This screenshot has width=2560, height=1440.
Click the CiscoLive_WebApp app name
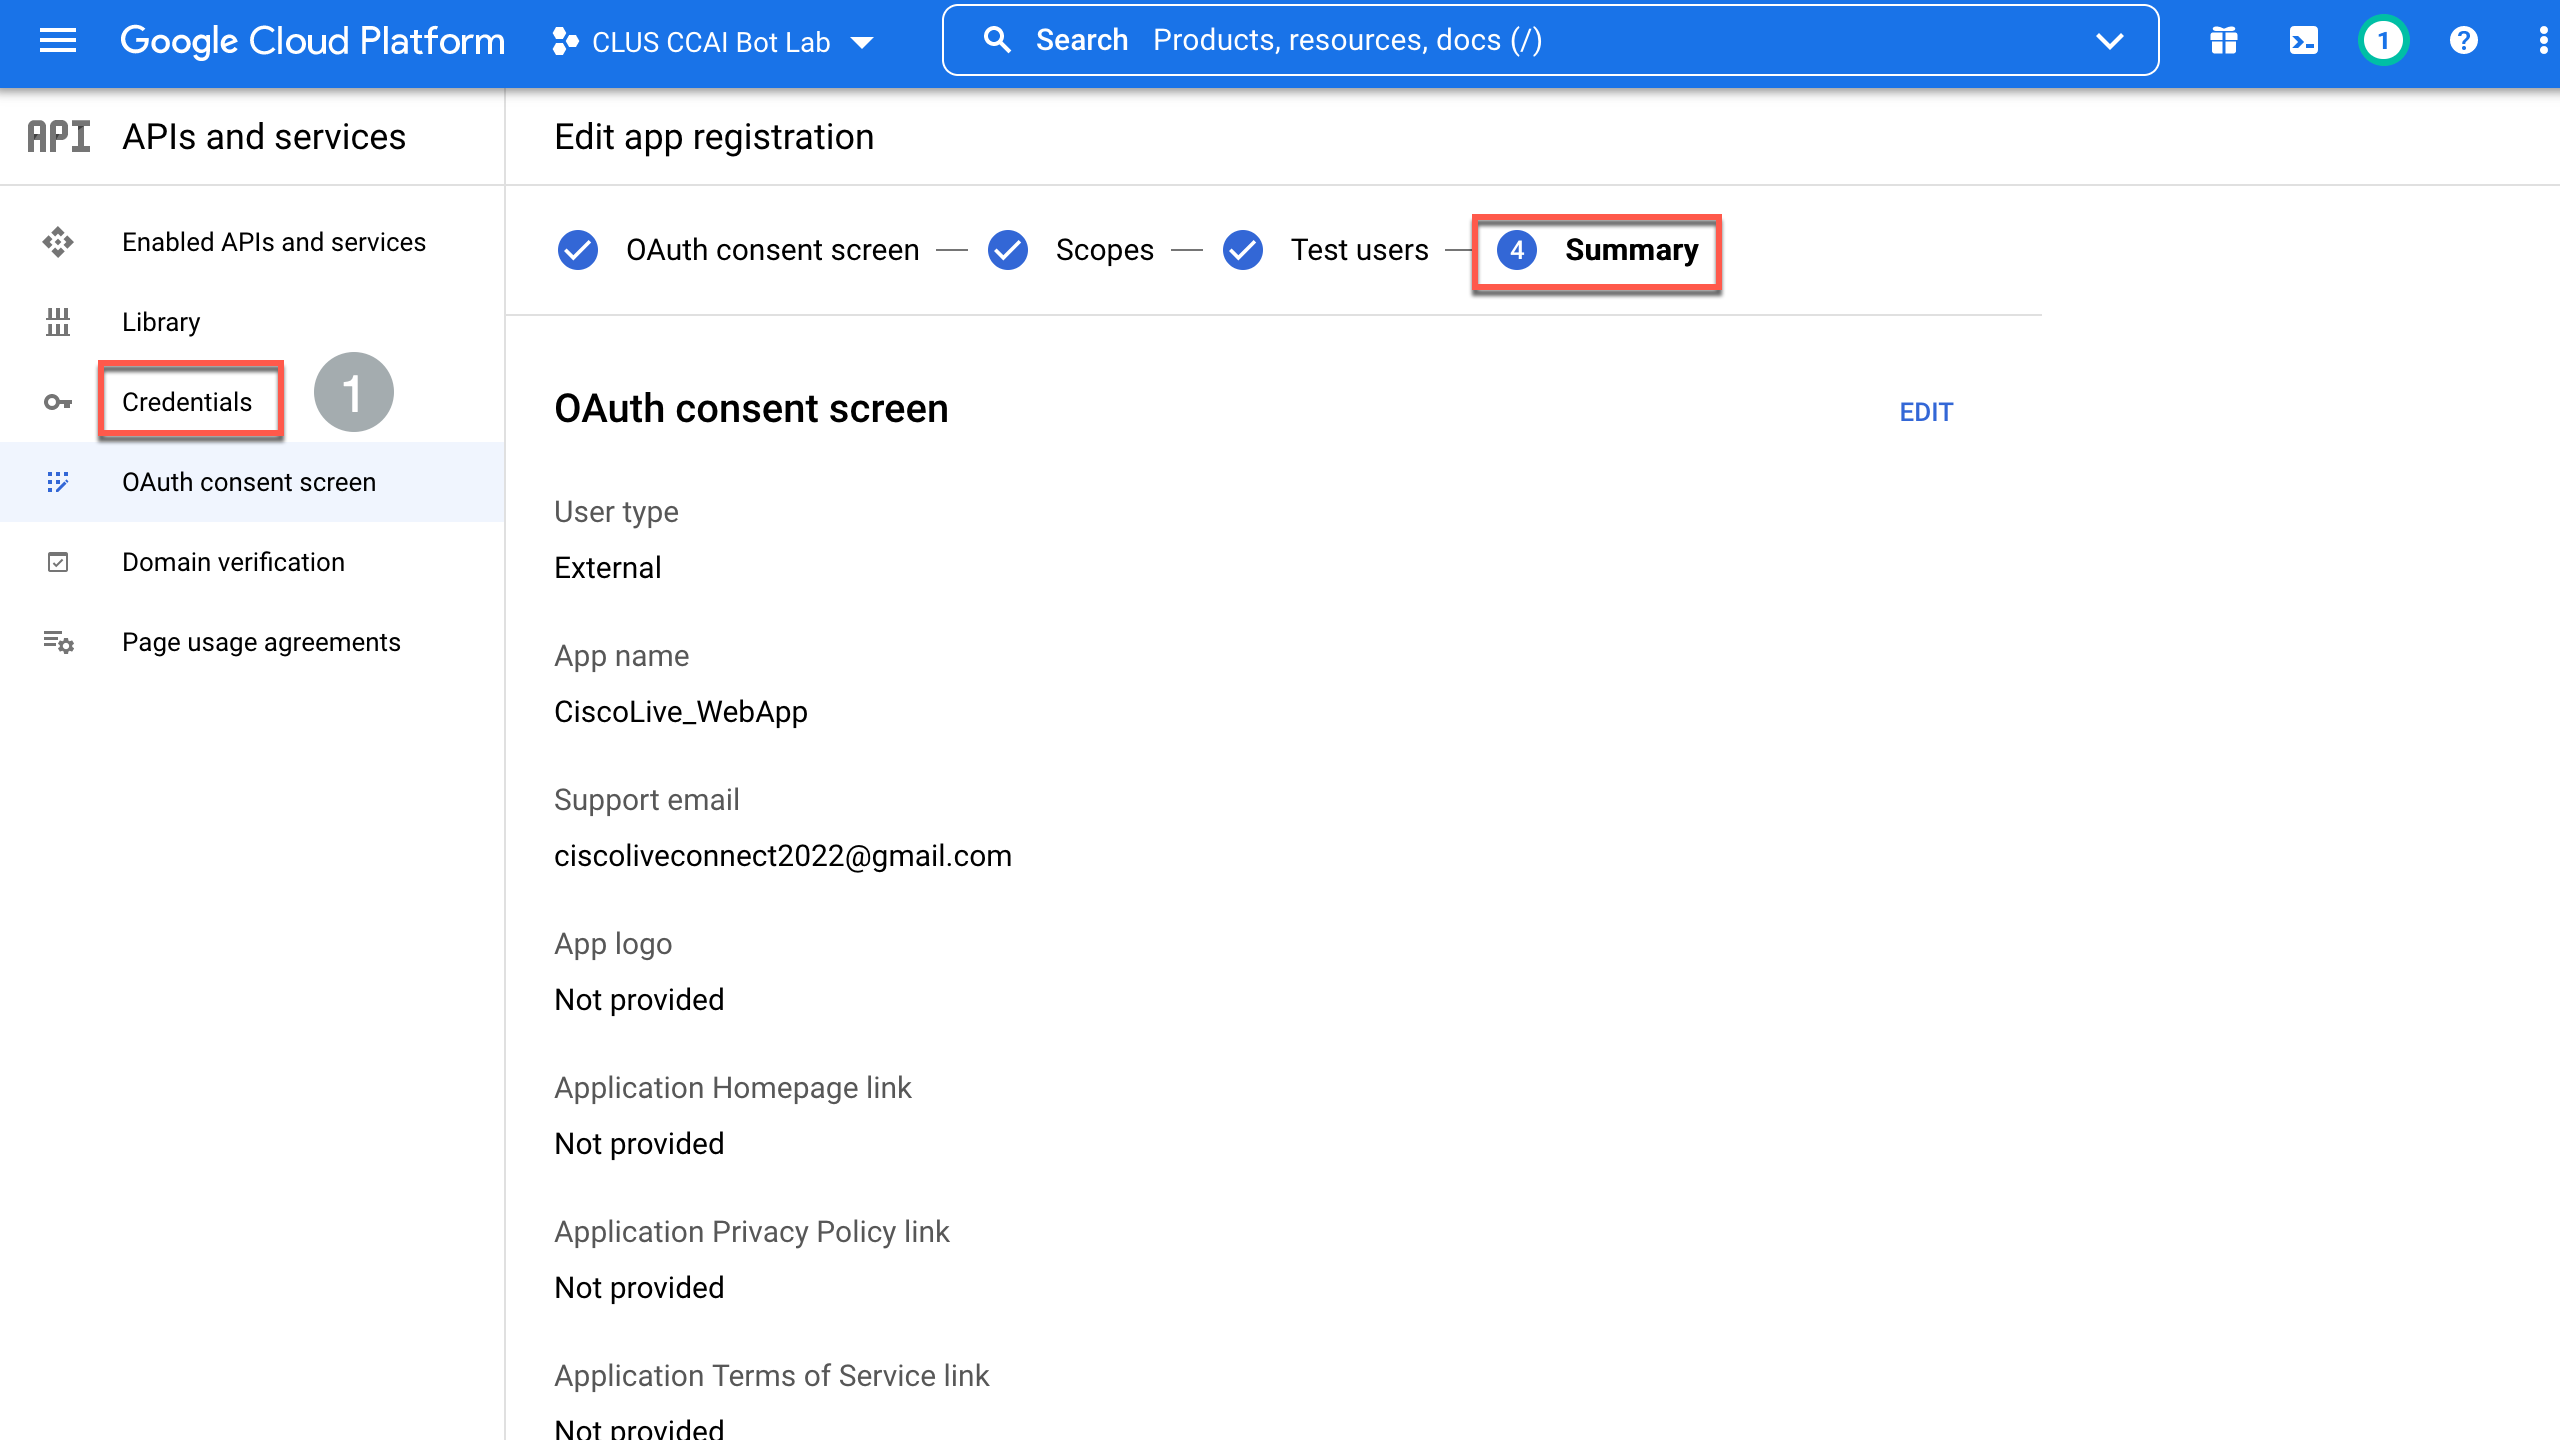[x=680, y=712]
